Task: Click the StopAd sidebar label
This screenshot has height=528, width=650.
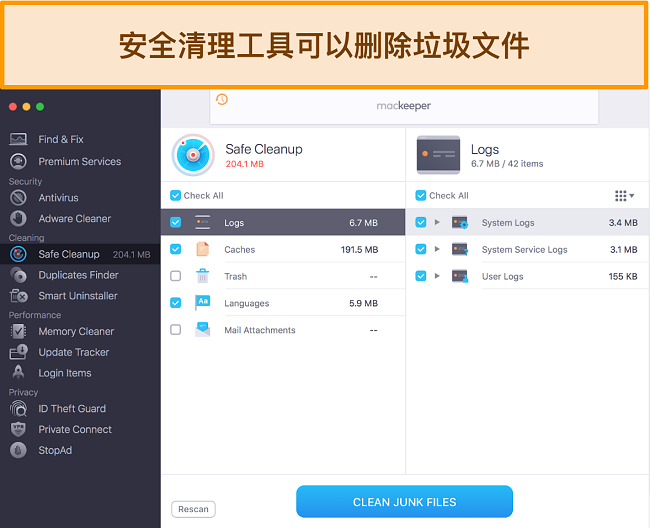Action: 55,450
